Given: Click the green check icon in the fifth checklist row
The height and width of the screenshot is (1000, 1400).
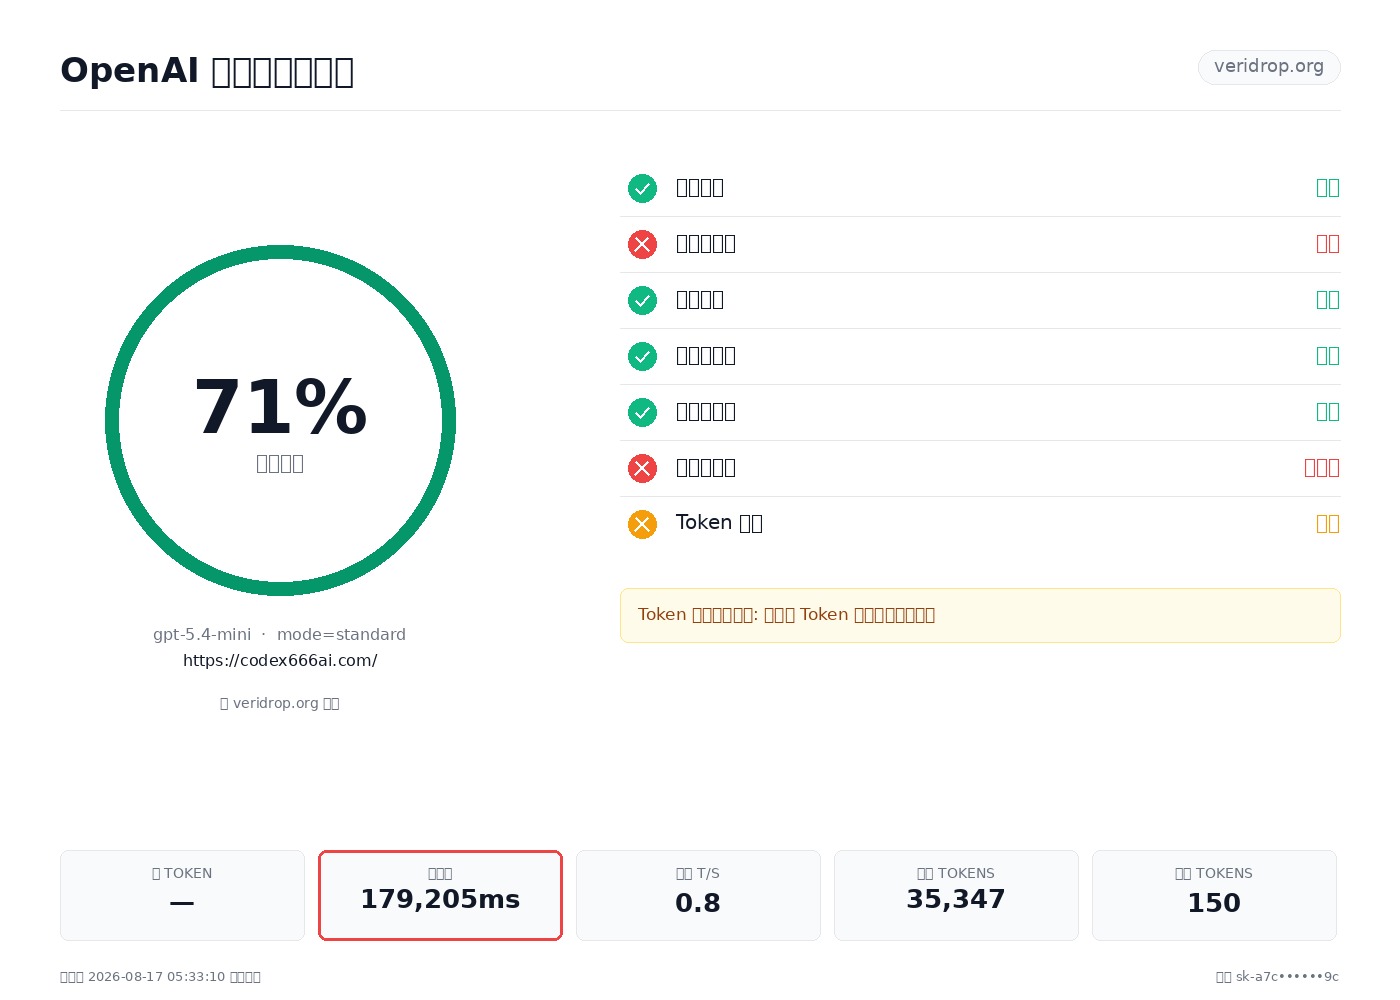Looking at the screenshot, I should tap(642, 412).
